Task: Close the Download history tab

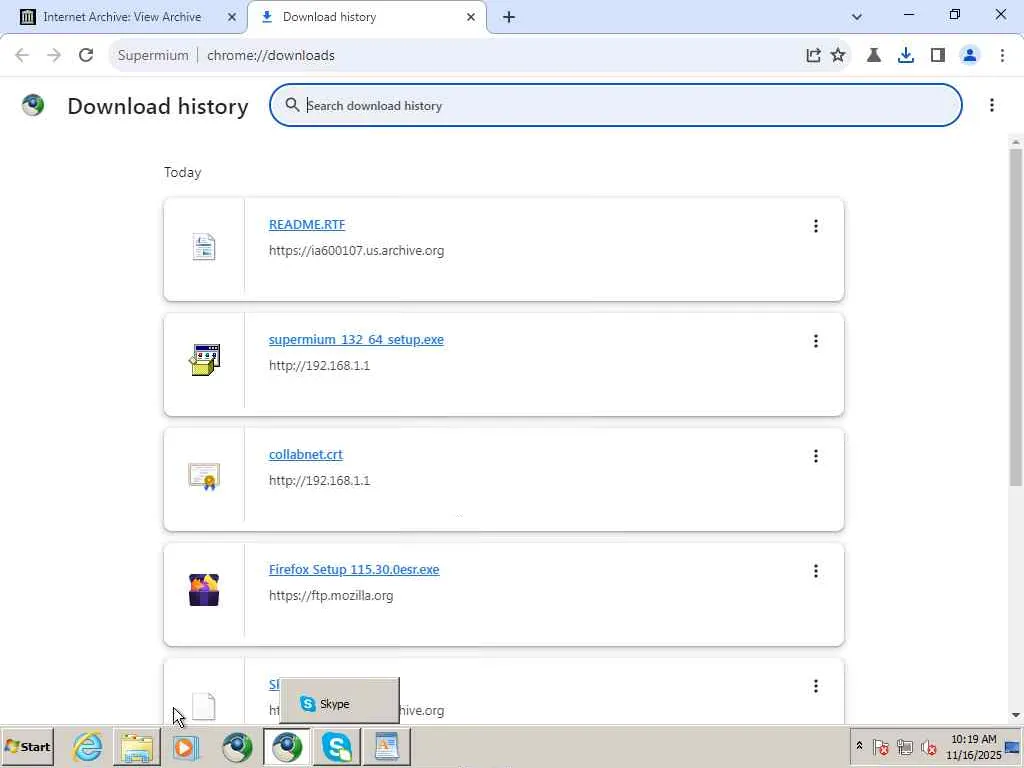Action: (x=471, y=17)
